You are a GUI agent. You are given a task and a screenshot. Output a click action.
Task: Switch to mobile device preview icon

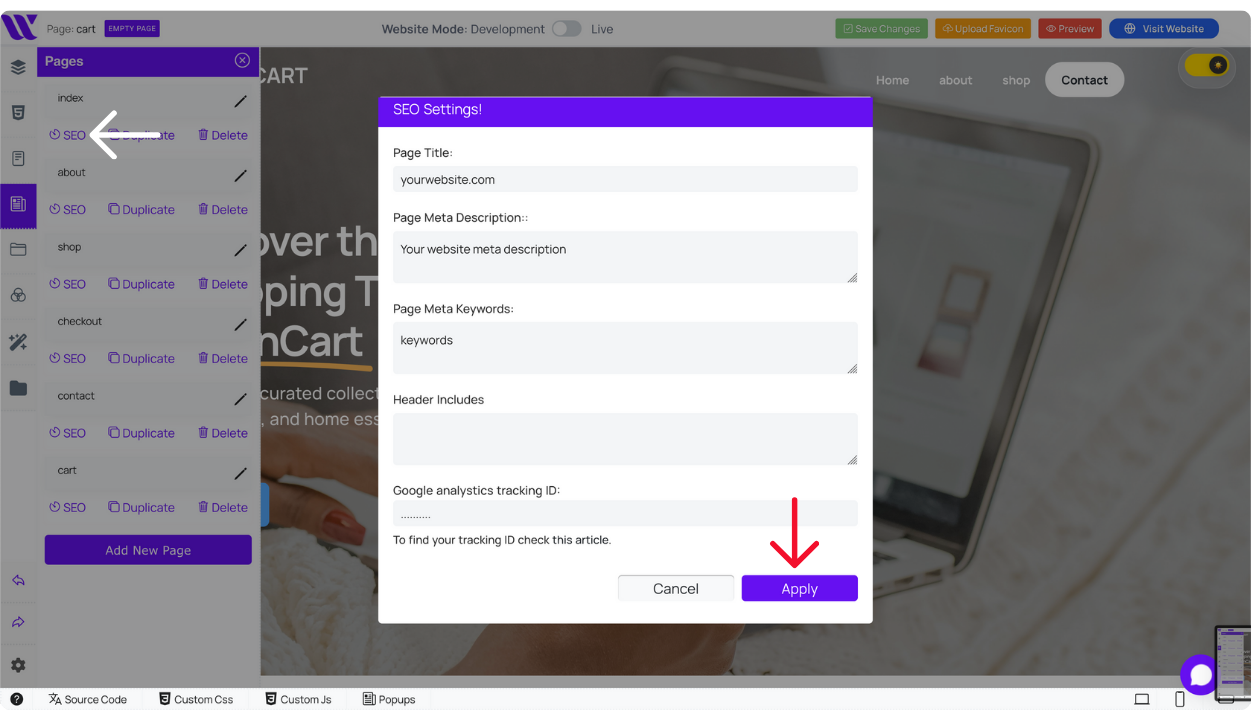pos(1180,699)
